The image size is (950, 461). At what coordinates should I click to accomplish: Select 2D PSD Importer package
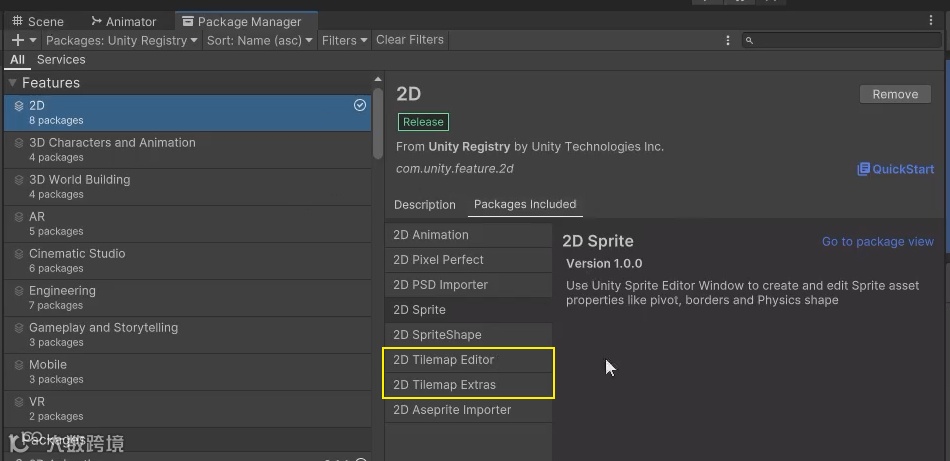coord(468,285)
